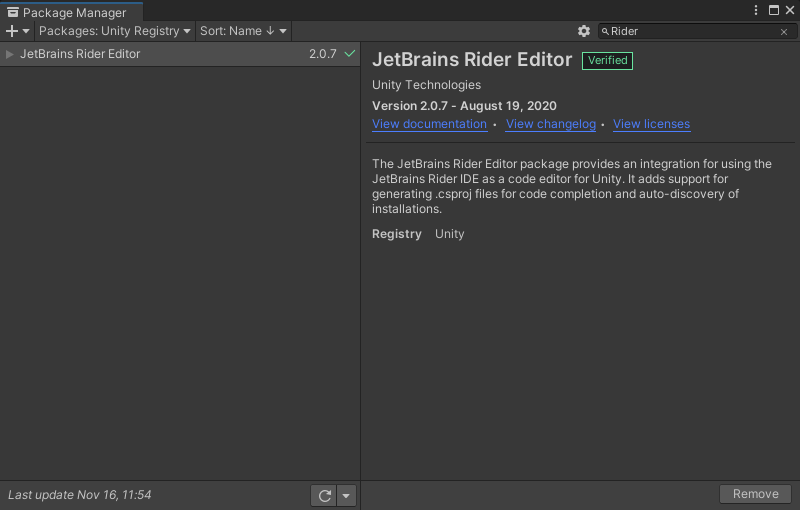The image size is (800, 510).
Task: Click the green installed checkmark icon
Action: tap(349, 53)
